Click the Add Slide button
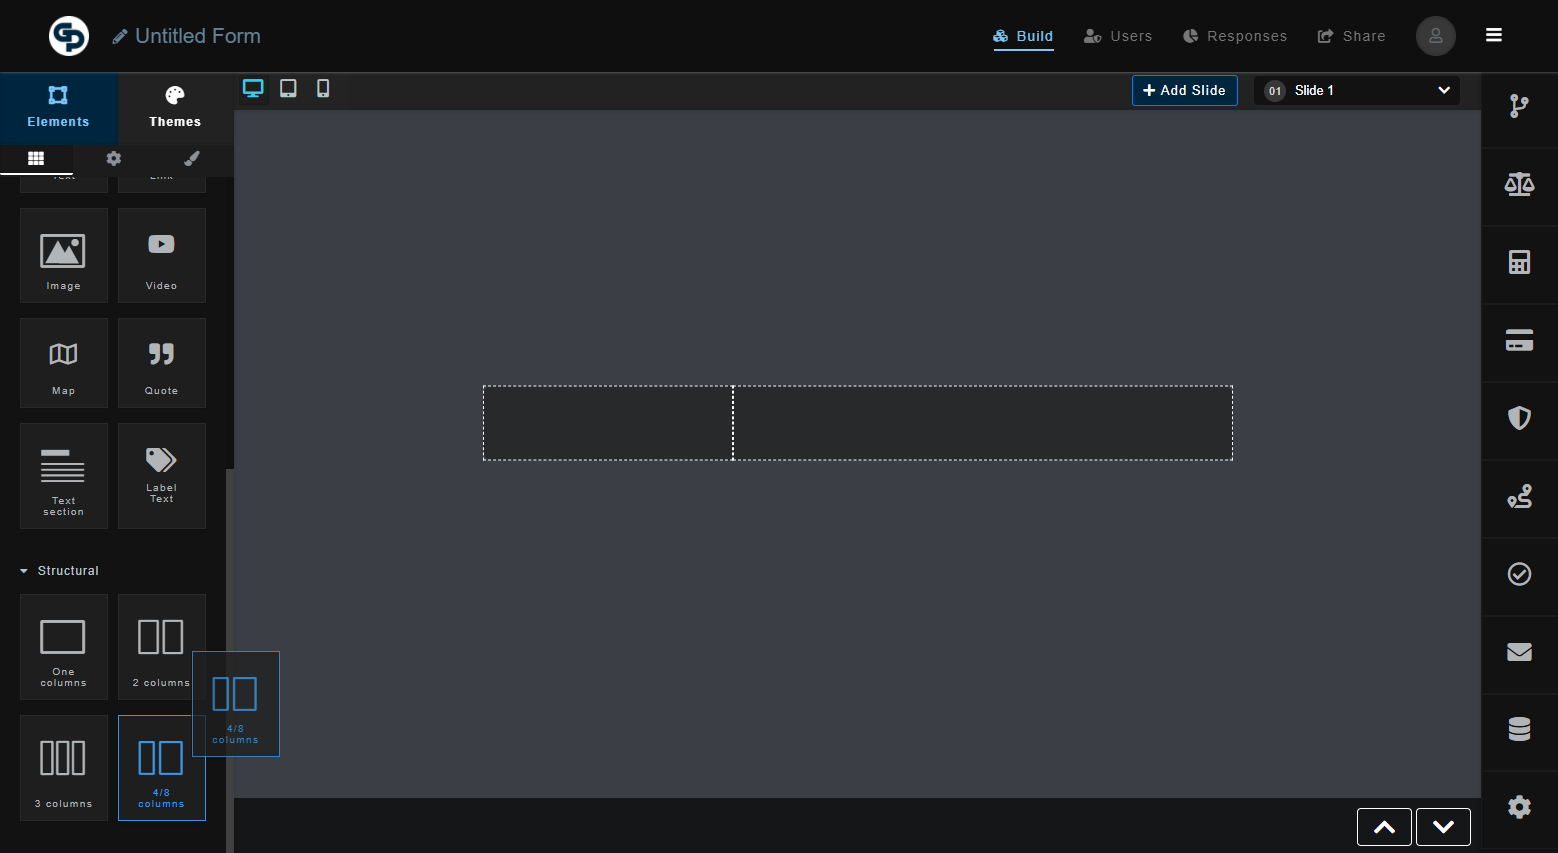The height and width of the screenshot is (853, 1558). tap(1185, 90)
